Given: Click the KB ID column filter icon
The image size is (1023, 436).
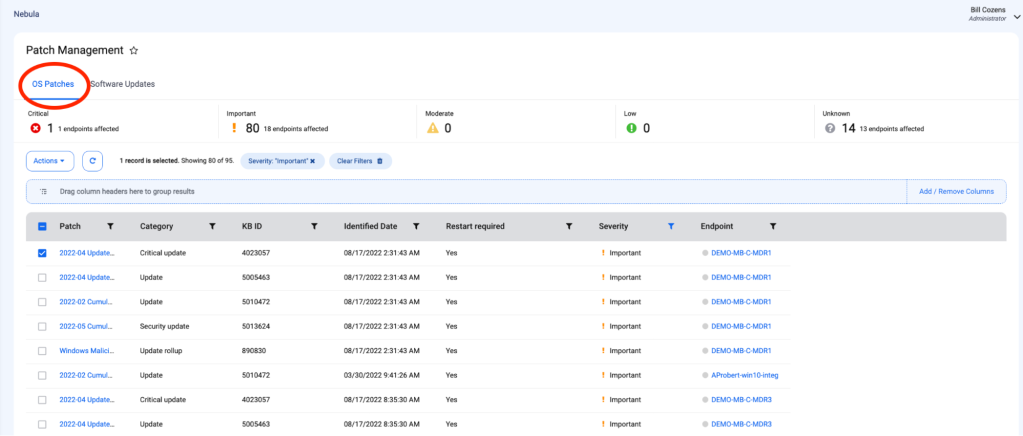Looking at the screenshot, I should (x=314, y=227).
